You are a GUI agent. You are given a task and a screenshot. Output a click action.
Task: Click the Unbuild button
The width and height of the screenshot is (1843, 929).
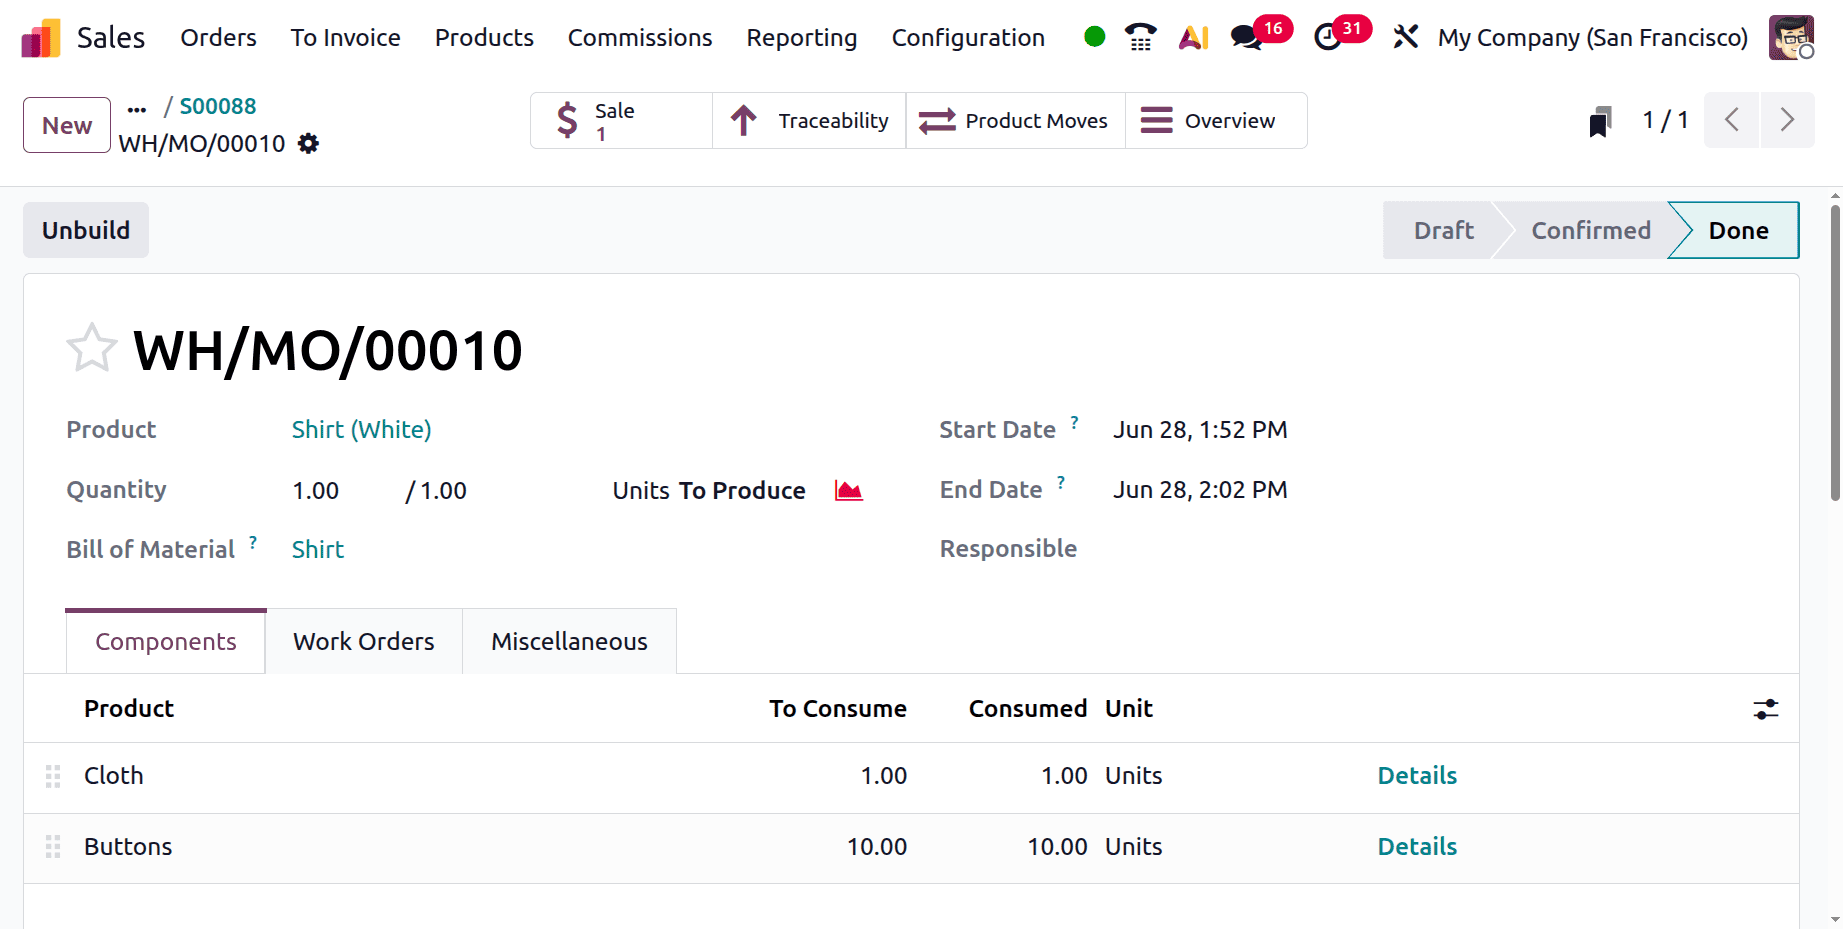(x=86, y=230)
